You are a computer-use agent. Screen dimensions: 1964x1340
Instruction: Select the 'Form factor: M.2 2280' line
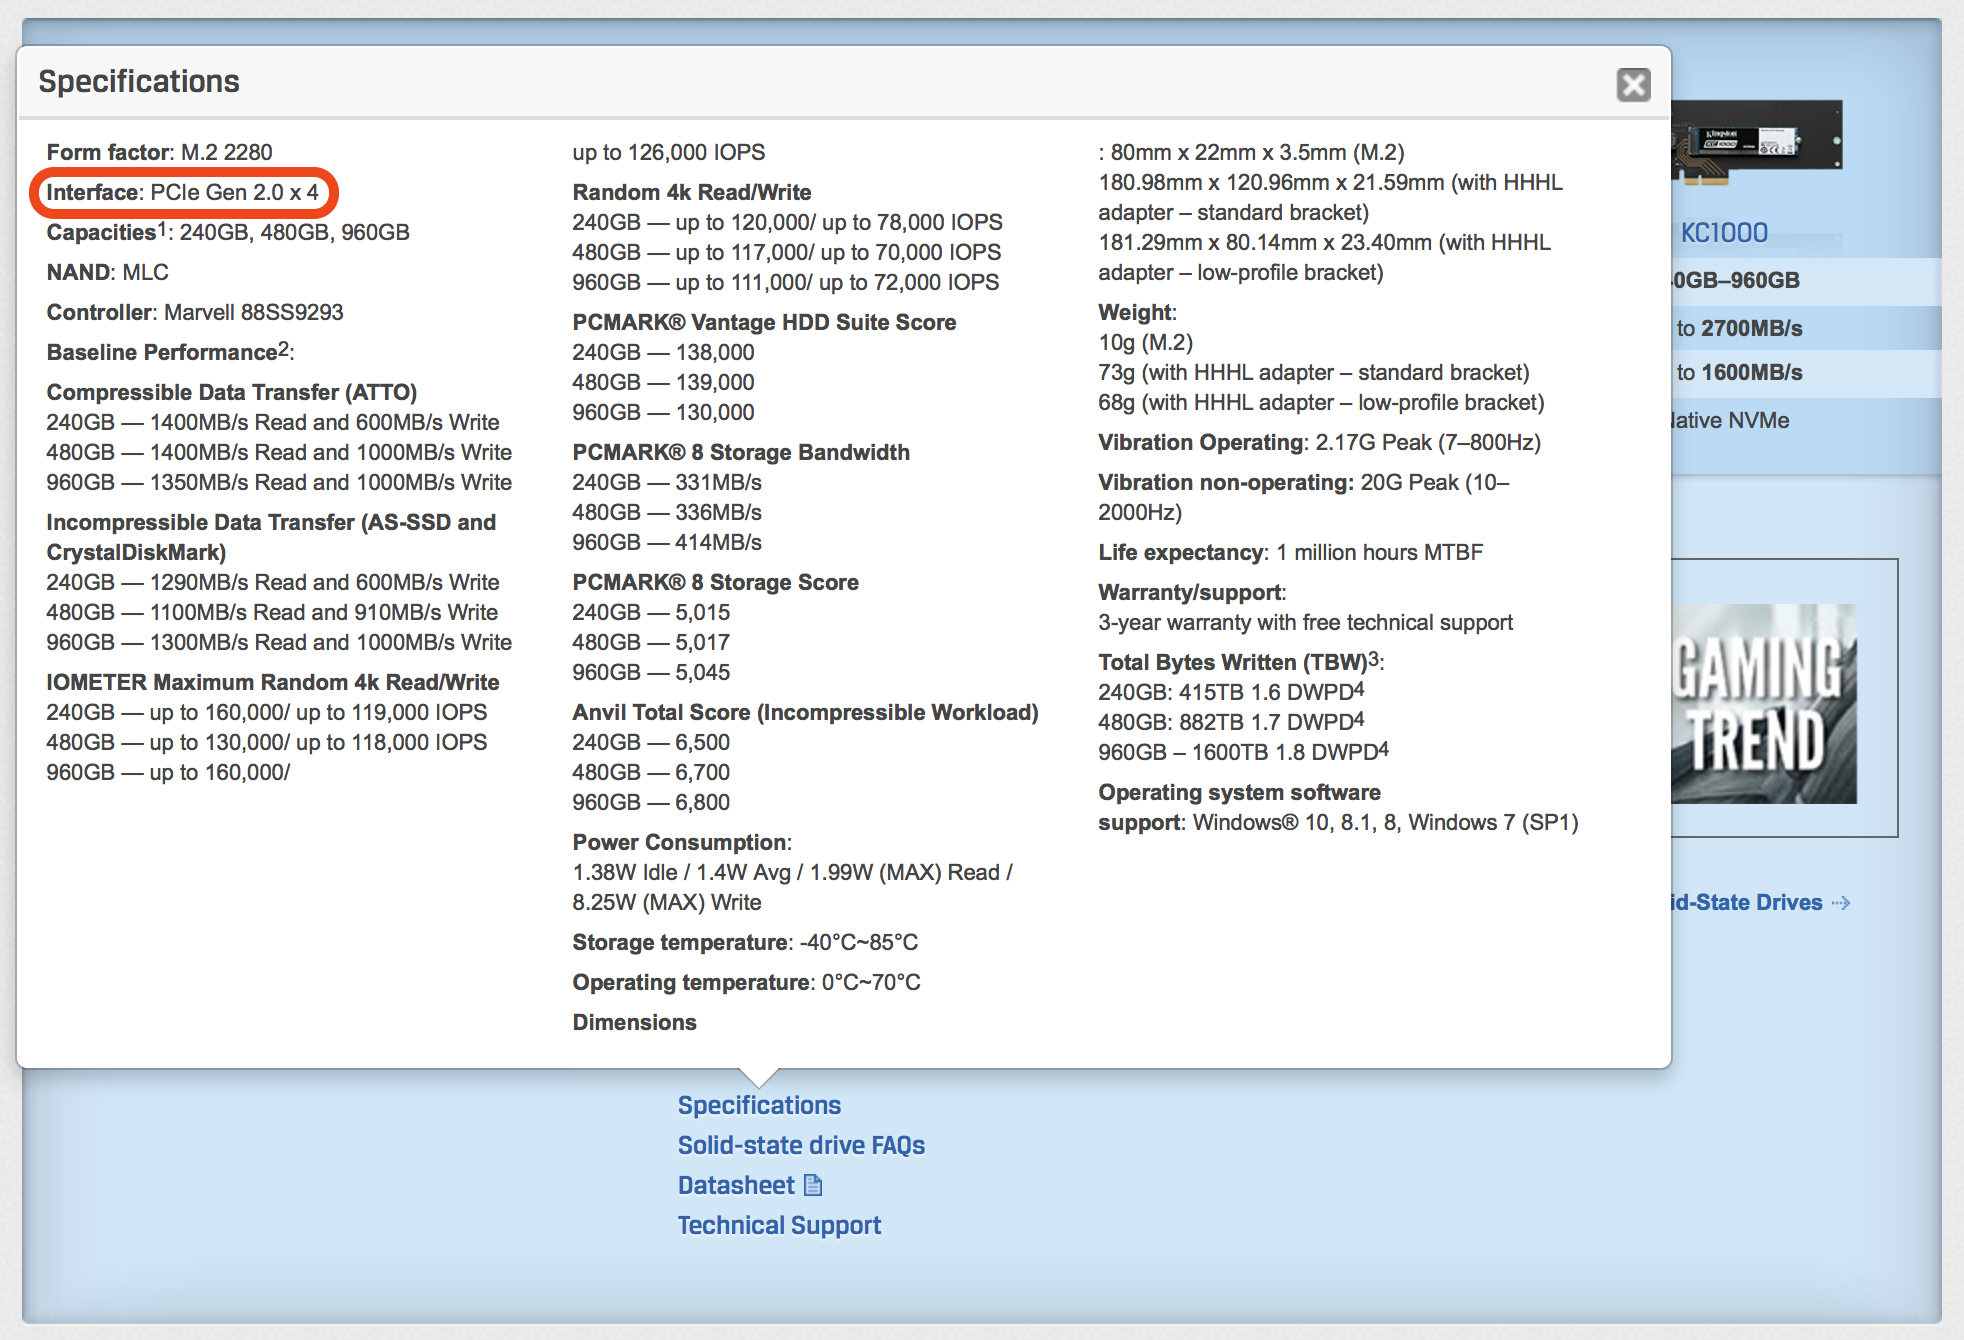click(x=159, y=152)
